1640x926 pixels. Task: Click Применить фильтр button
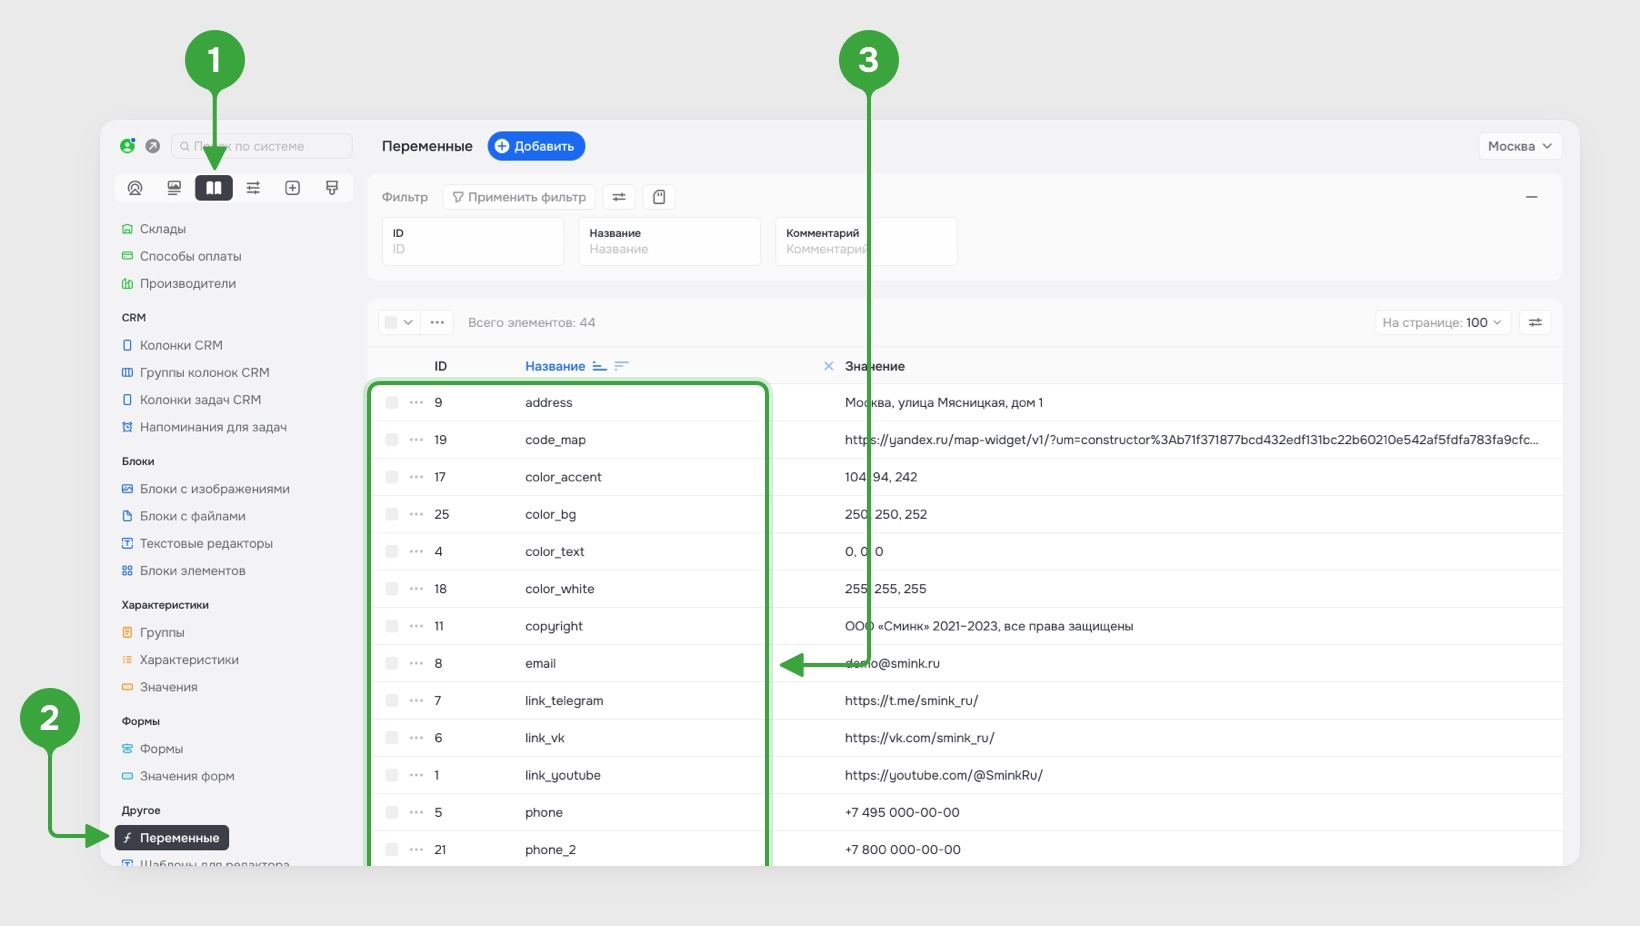[x=519, y=197]
